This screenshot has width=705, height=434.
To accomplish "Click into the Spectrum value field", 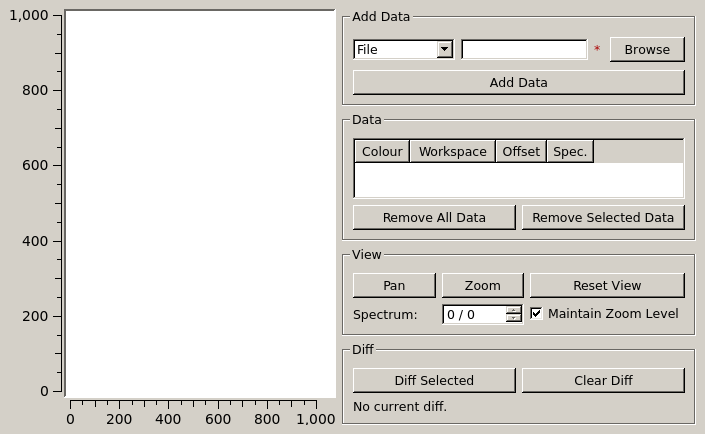I will coord(473,314).
